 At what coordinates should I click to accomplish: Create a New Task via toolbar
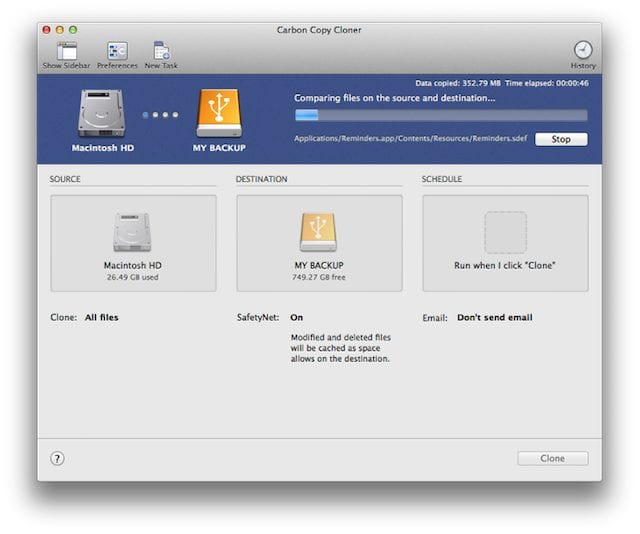point(160,51)
